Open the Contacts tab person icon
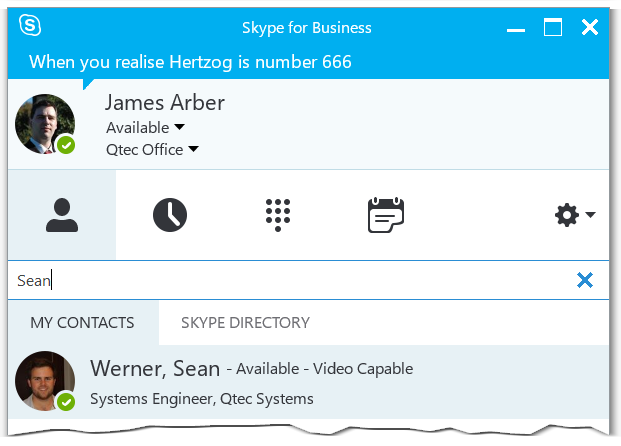The image size is (621, 446). coord(62,215)
